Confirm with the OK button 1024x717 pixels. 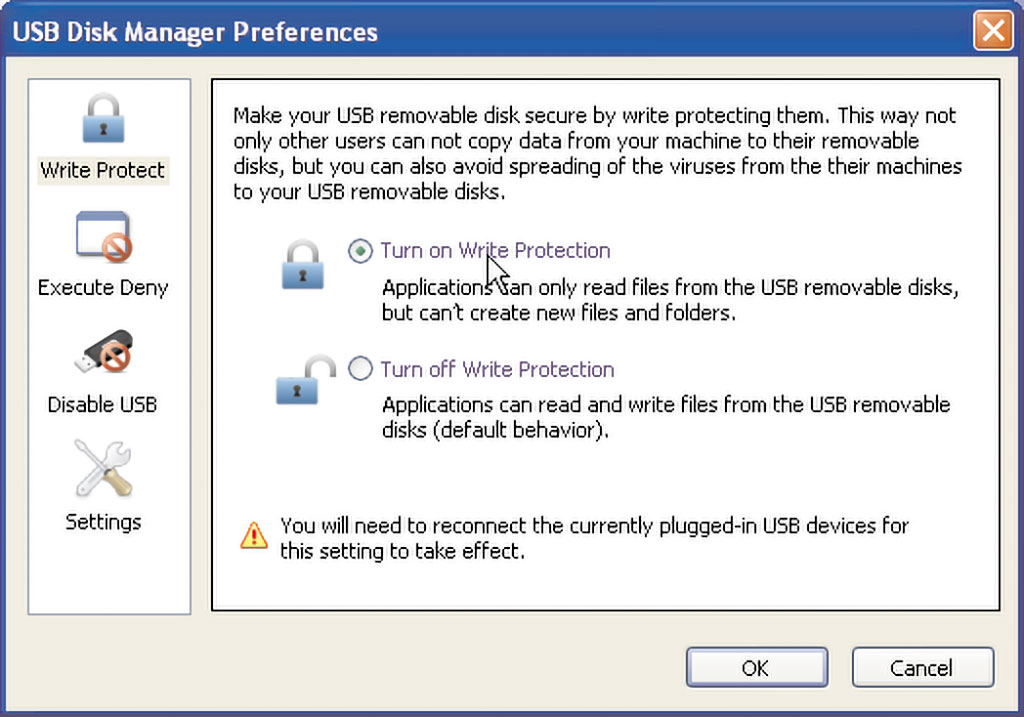[x=757, y=667]
